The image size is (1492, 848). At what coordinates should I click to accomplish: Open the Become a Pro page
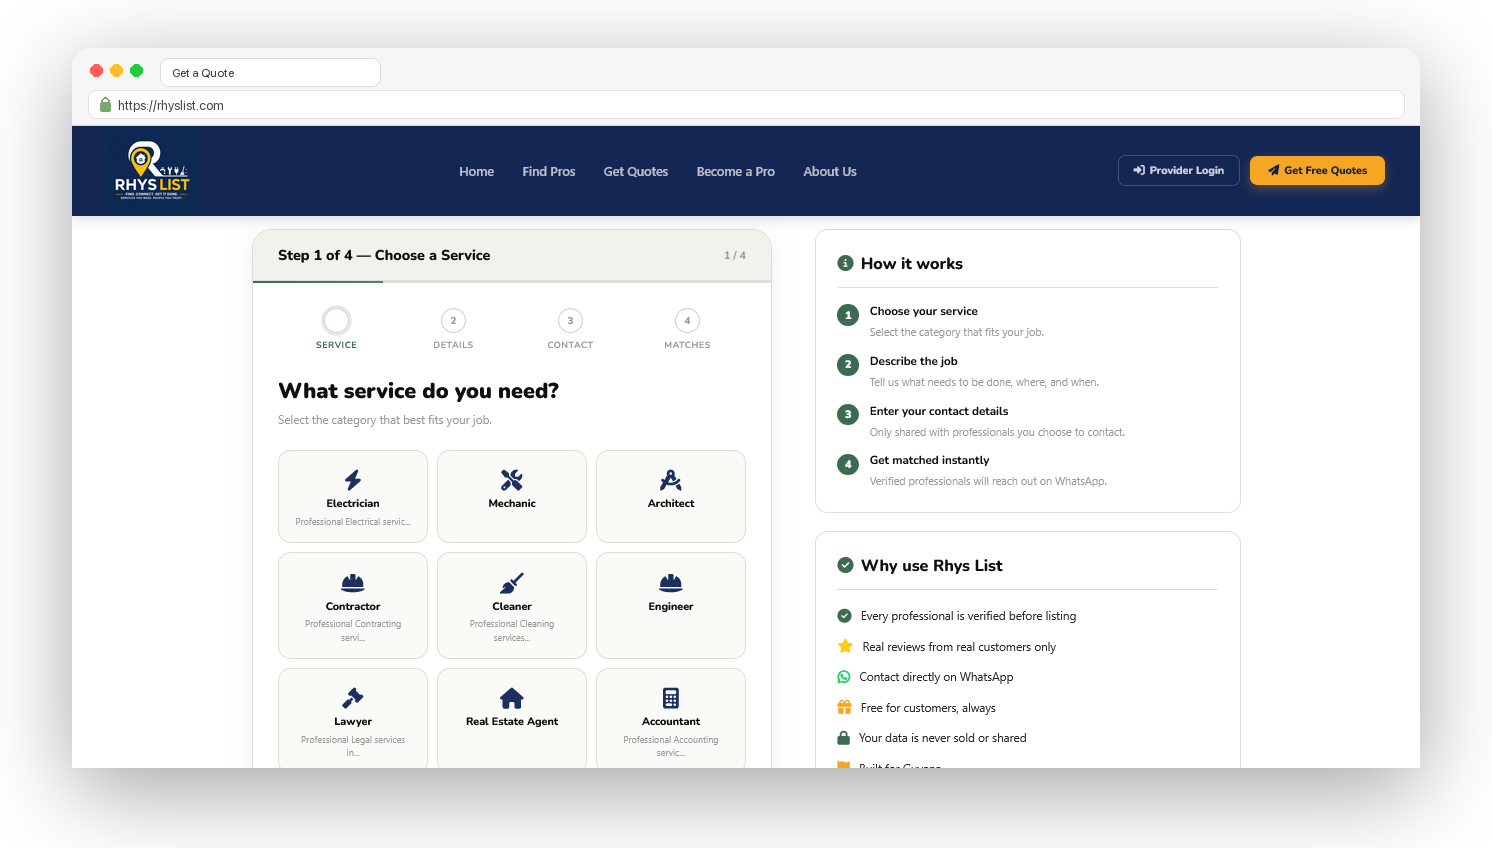[x=736, y=172]
